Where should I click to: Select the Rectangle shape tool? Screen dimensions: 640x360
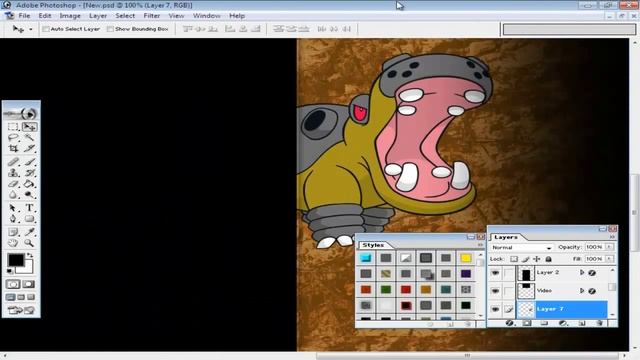pos(29,219)
